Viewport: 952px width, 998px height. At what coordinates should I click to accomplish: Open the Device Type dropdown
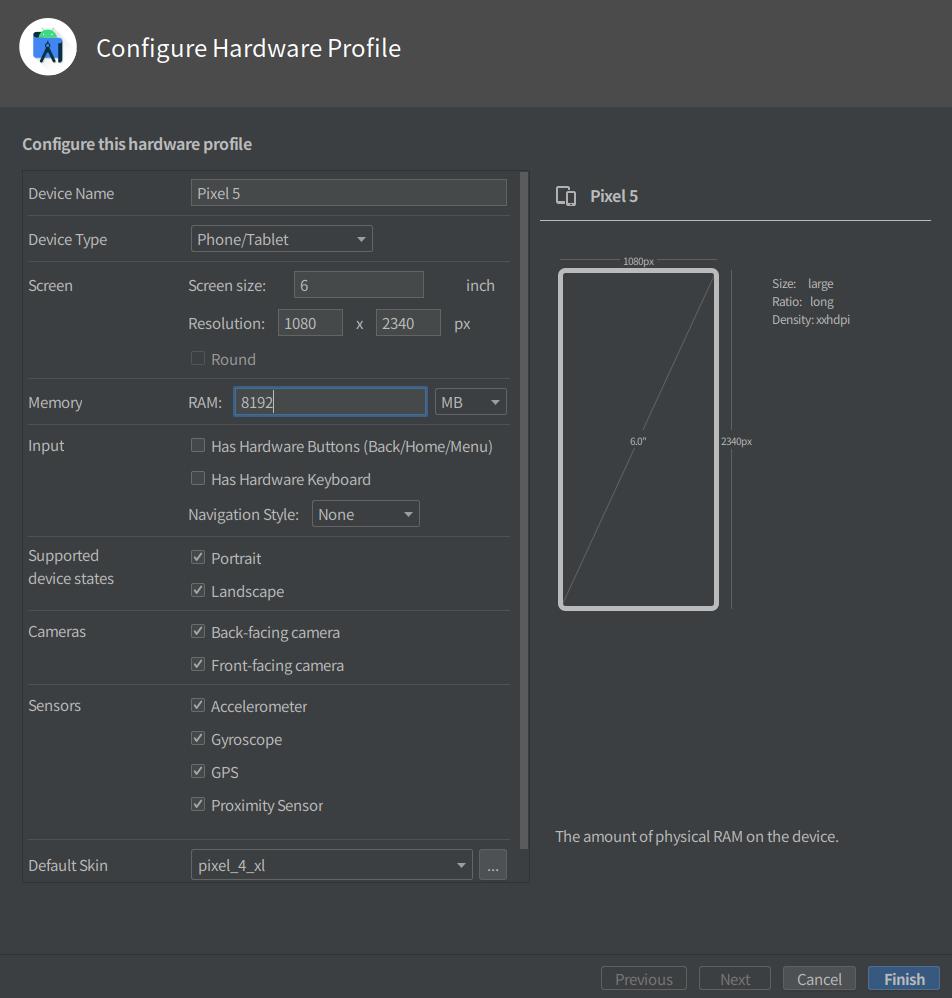pyautogui.click(x=281, y=238)
